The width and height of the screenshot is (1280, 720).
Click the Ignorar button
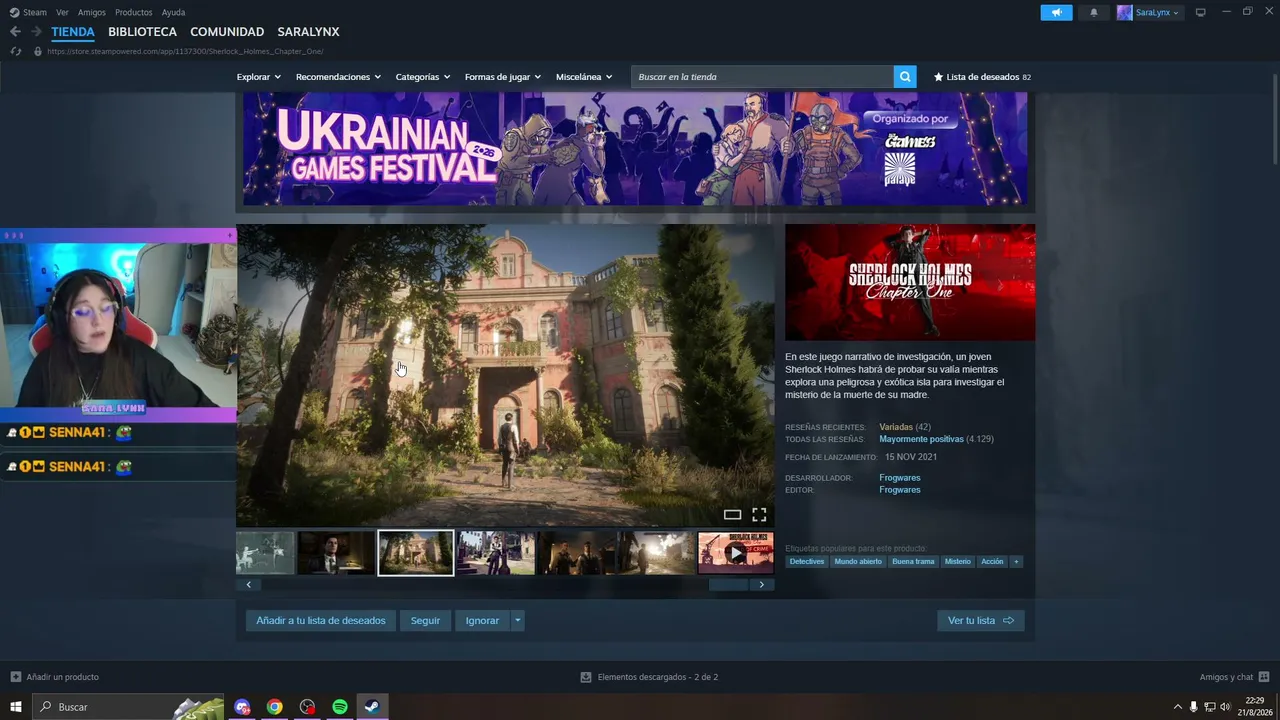point(482,621)
